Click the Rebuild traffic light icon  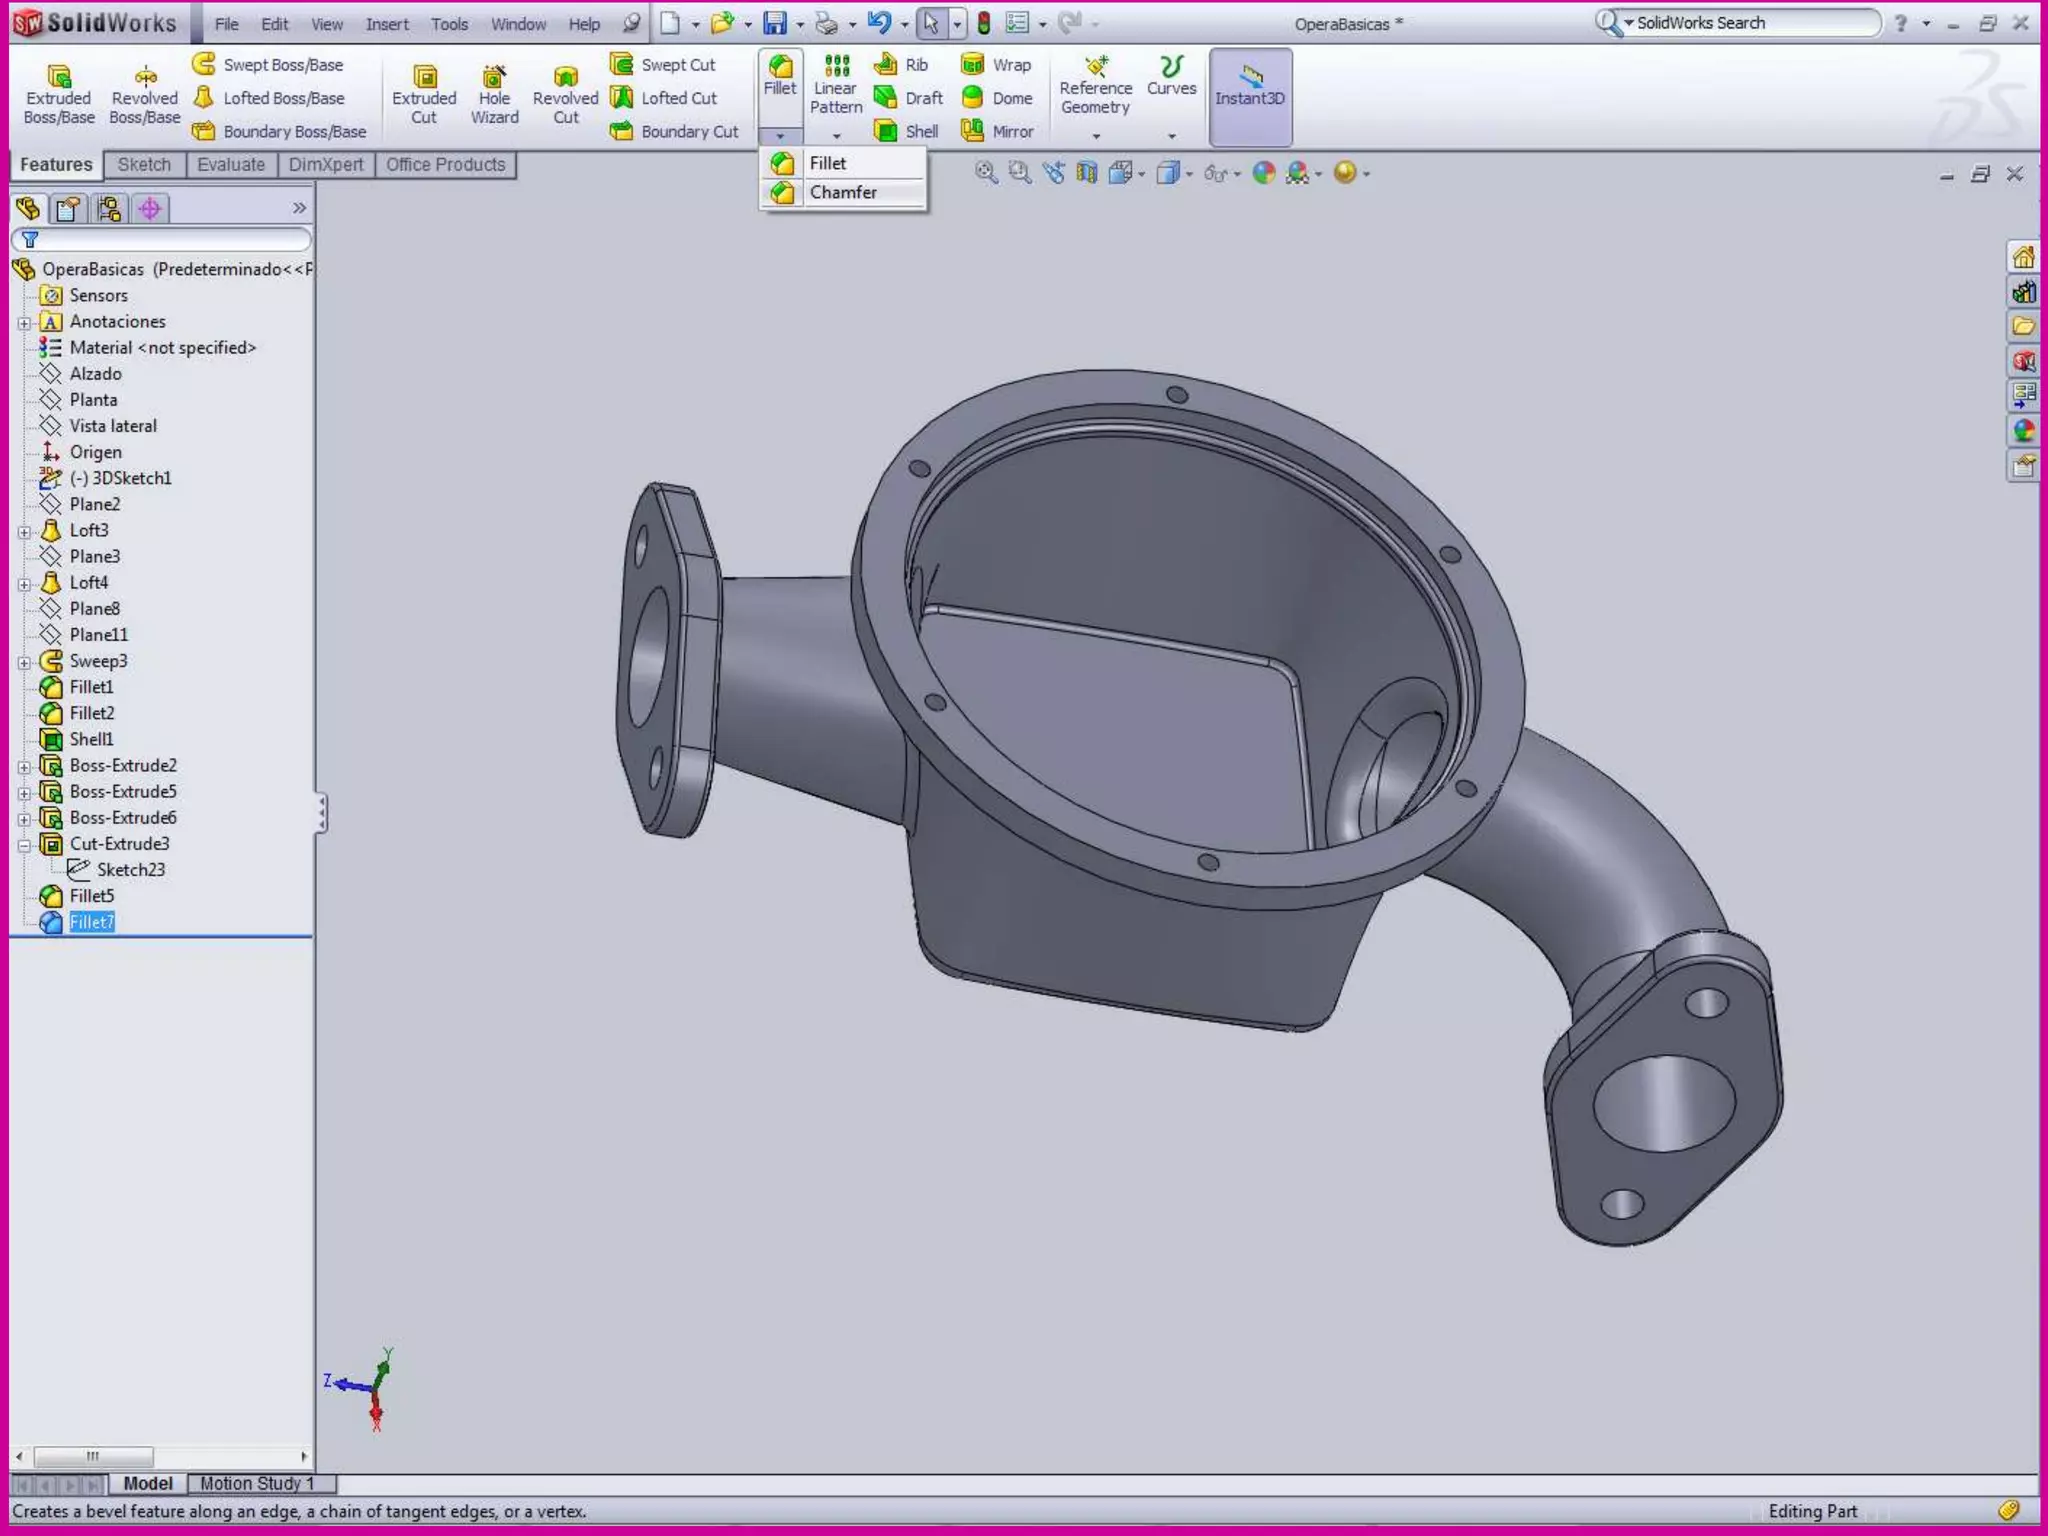[x=984, y=23]
